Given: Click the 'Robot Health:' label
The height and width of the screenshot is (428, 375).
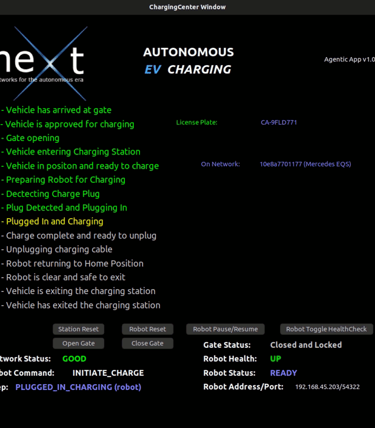Looking at the screenshot, I should 230,359.
